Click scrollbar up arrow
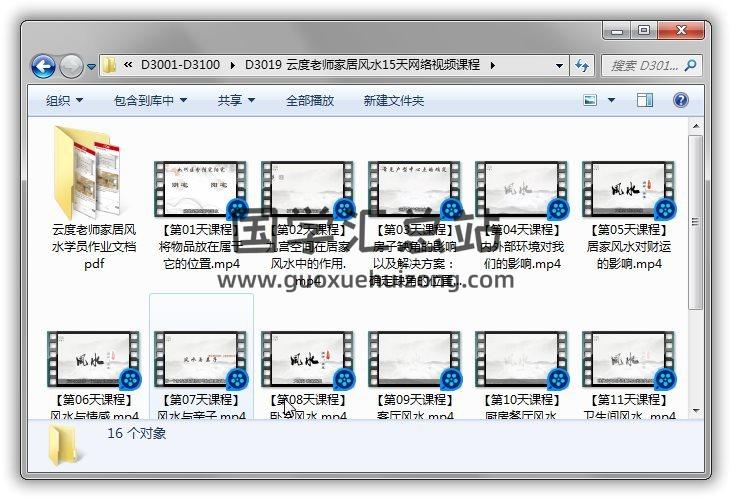The height and width of the screenshot is (500, 732). [696, 126]
